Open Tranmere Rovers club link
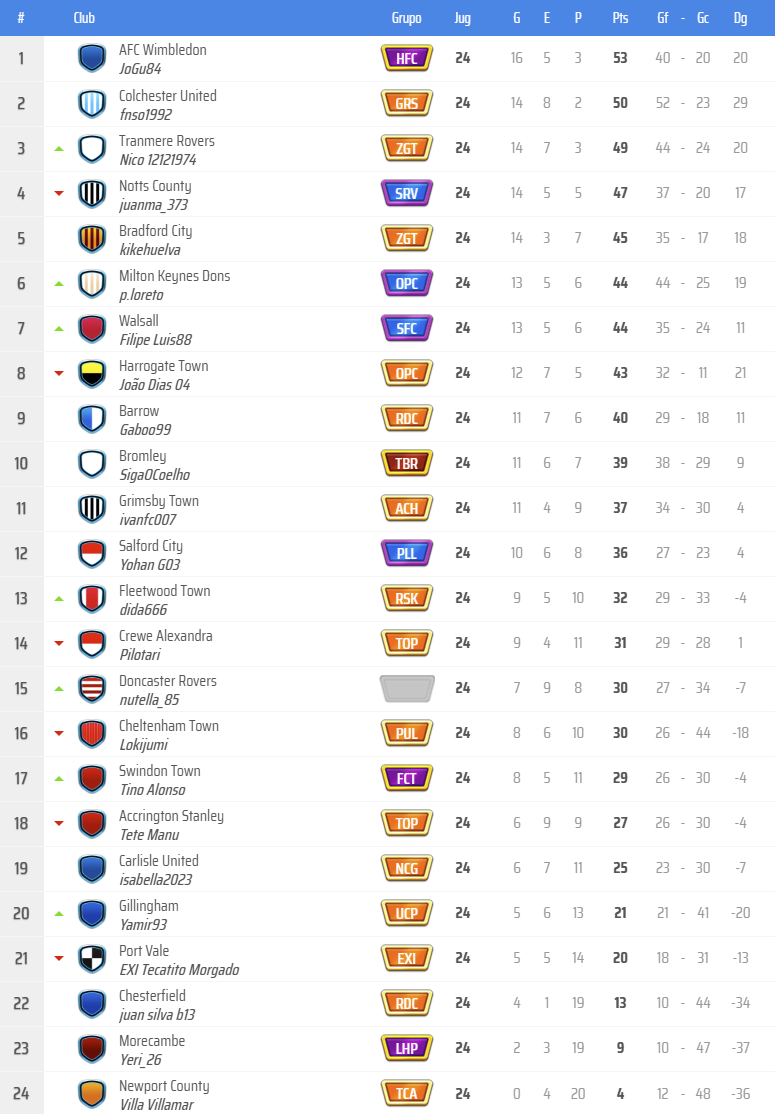 166,140
